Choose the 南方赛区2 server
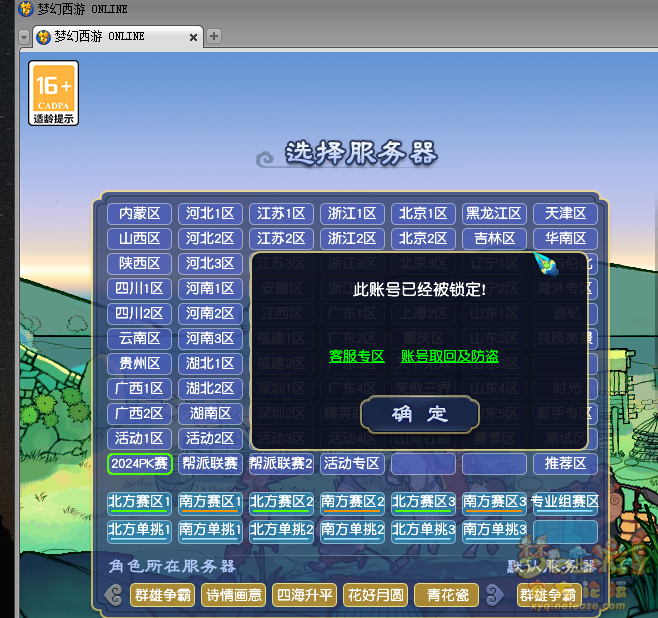The width and height of the screenshot is (658, 618). (352, 503)
